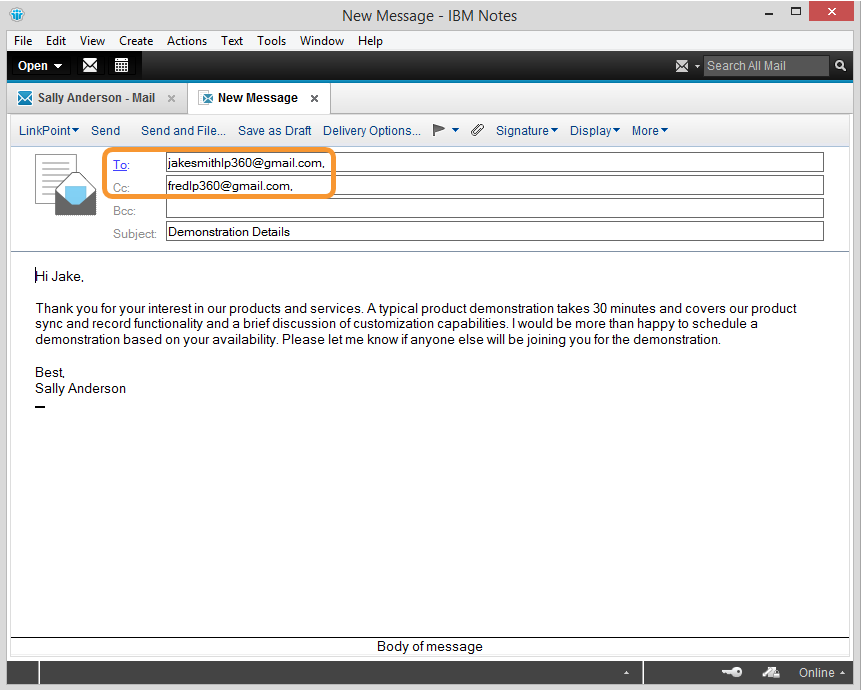Open the Mail shortcut icon in toolbar
This screenshot has height=690, width=861.
pyautogui.click(x=90, y=66)
